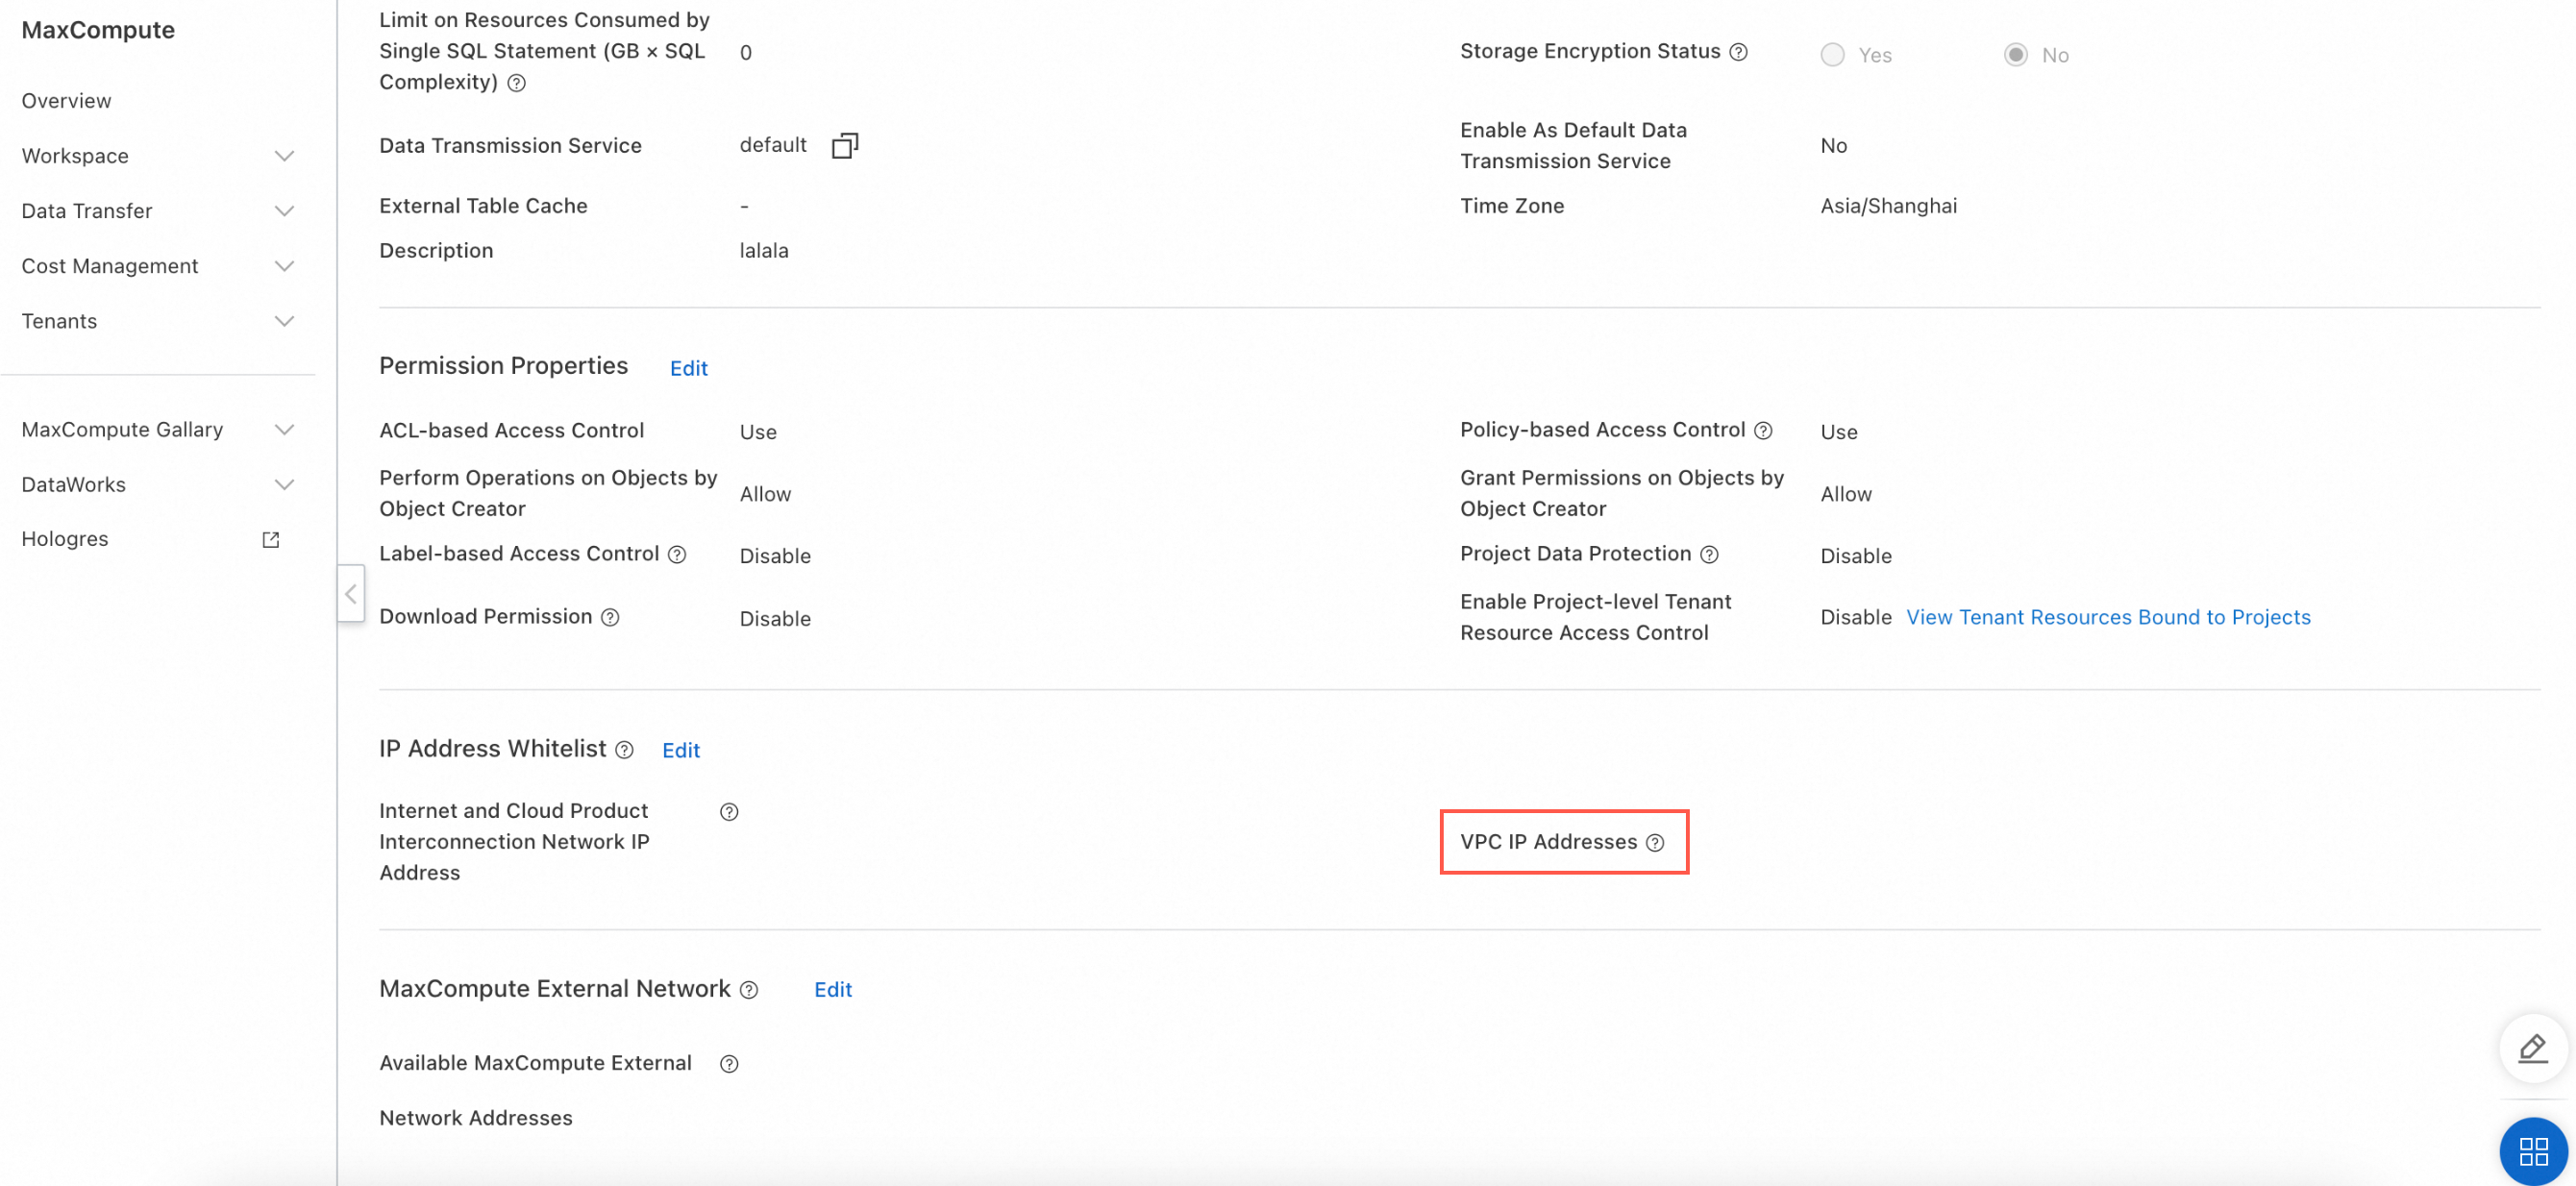This screenshot has width=2576, height=1186.
Task: Open MaxCompute External Network help icon
Action: click(x=749, y=990)
